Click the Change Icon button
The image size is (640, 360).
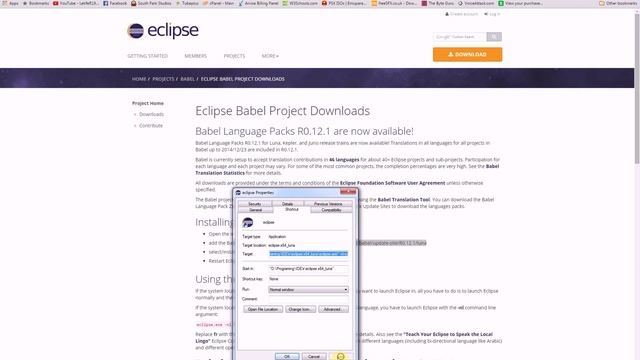[300, 309]
